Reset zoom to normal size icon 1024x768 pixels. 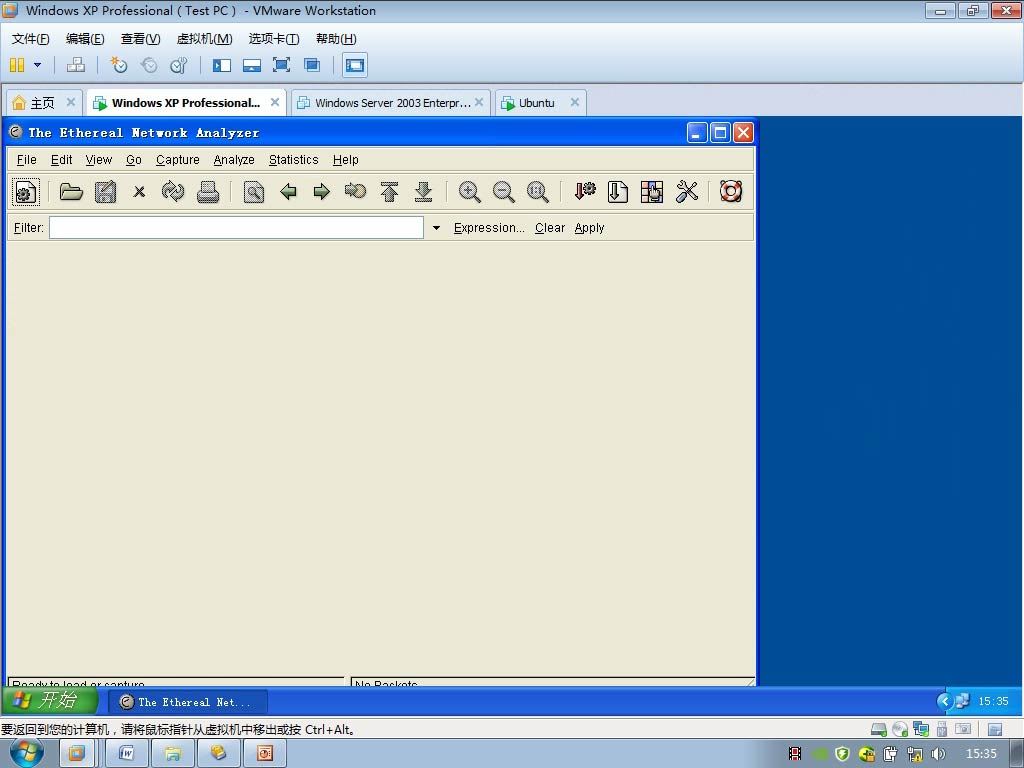point(537,191)
